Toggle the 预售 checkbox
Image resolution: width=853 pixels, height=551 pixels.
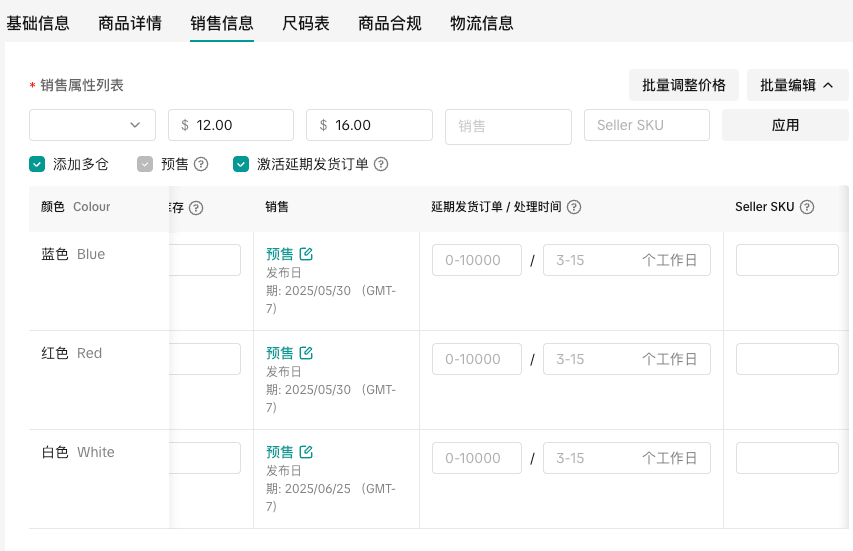pos(145,164)
